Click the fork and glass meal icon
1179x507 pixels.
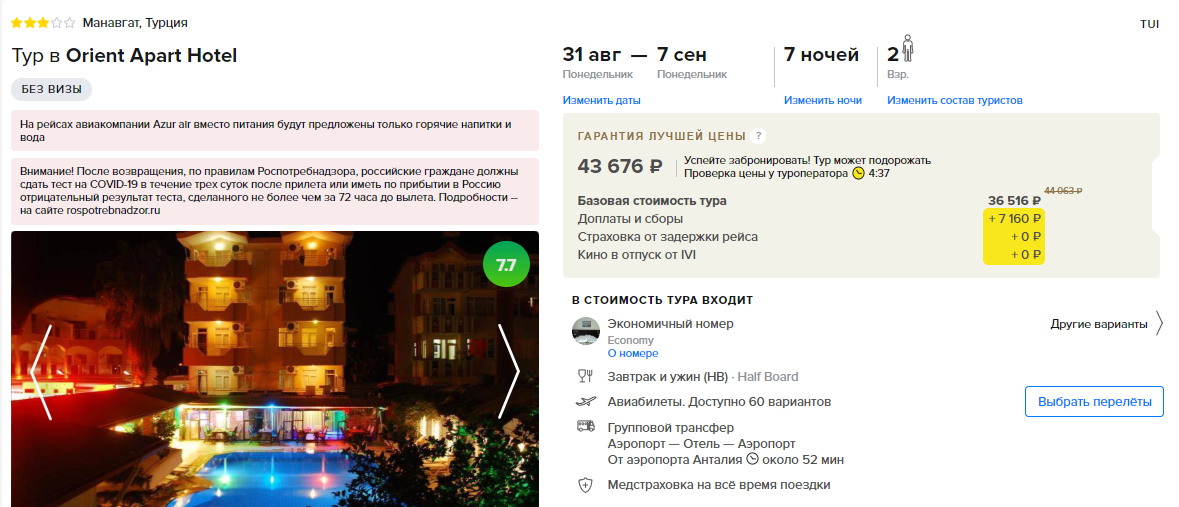585,377
